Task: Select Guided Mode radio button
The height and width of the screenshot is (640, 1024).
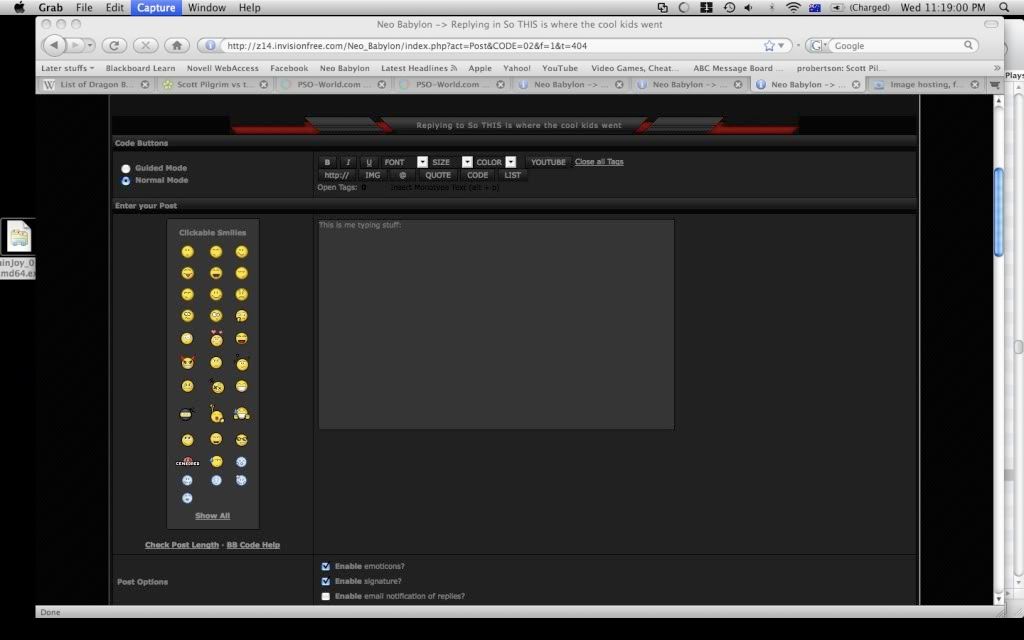Action: point(126,169)
